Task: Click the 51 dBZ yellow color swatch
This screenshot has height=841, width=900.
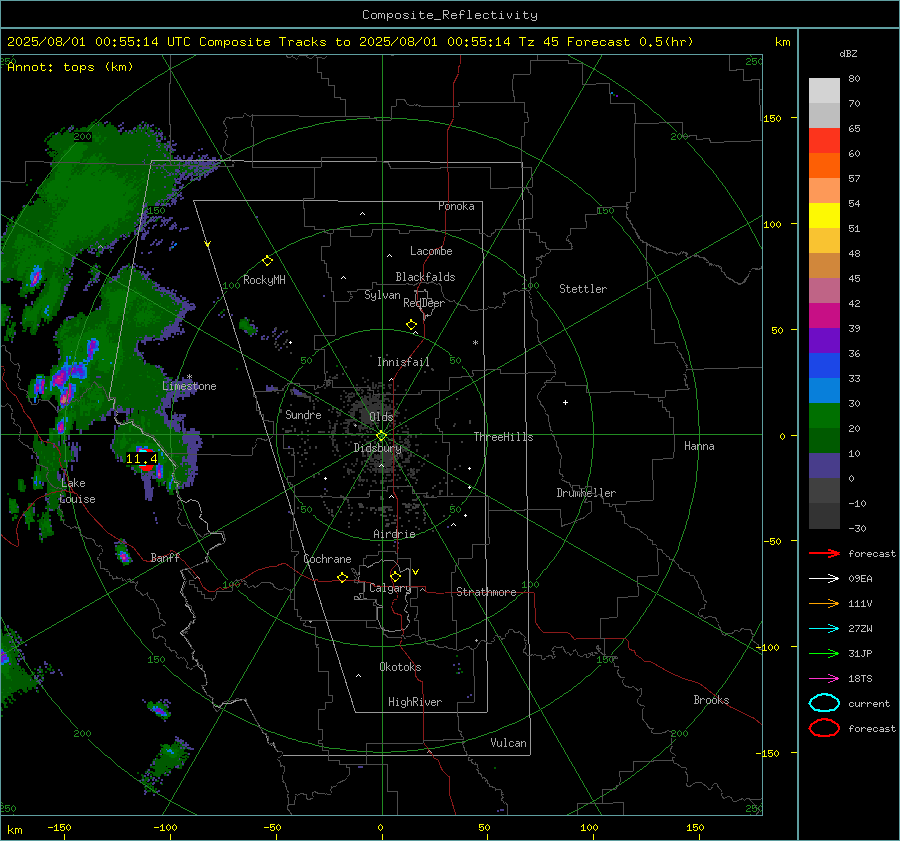Action: pos(824,215)
